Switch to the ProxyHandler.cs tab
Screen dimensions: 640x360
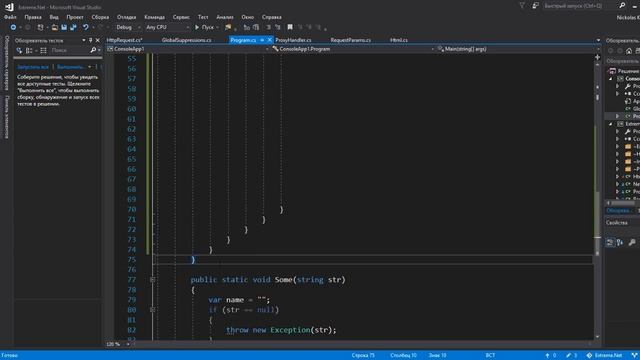click(293, 40)
